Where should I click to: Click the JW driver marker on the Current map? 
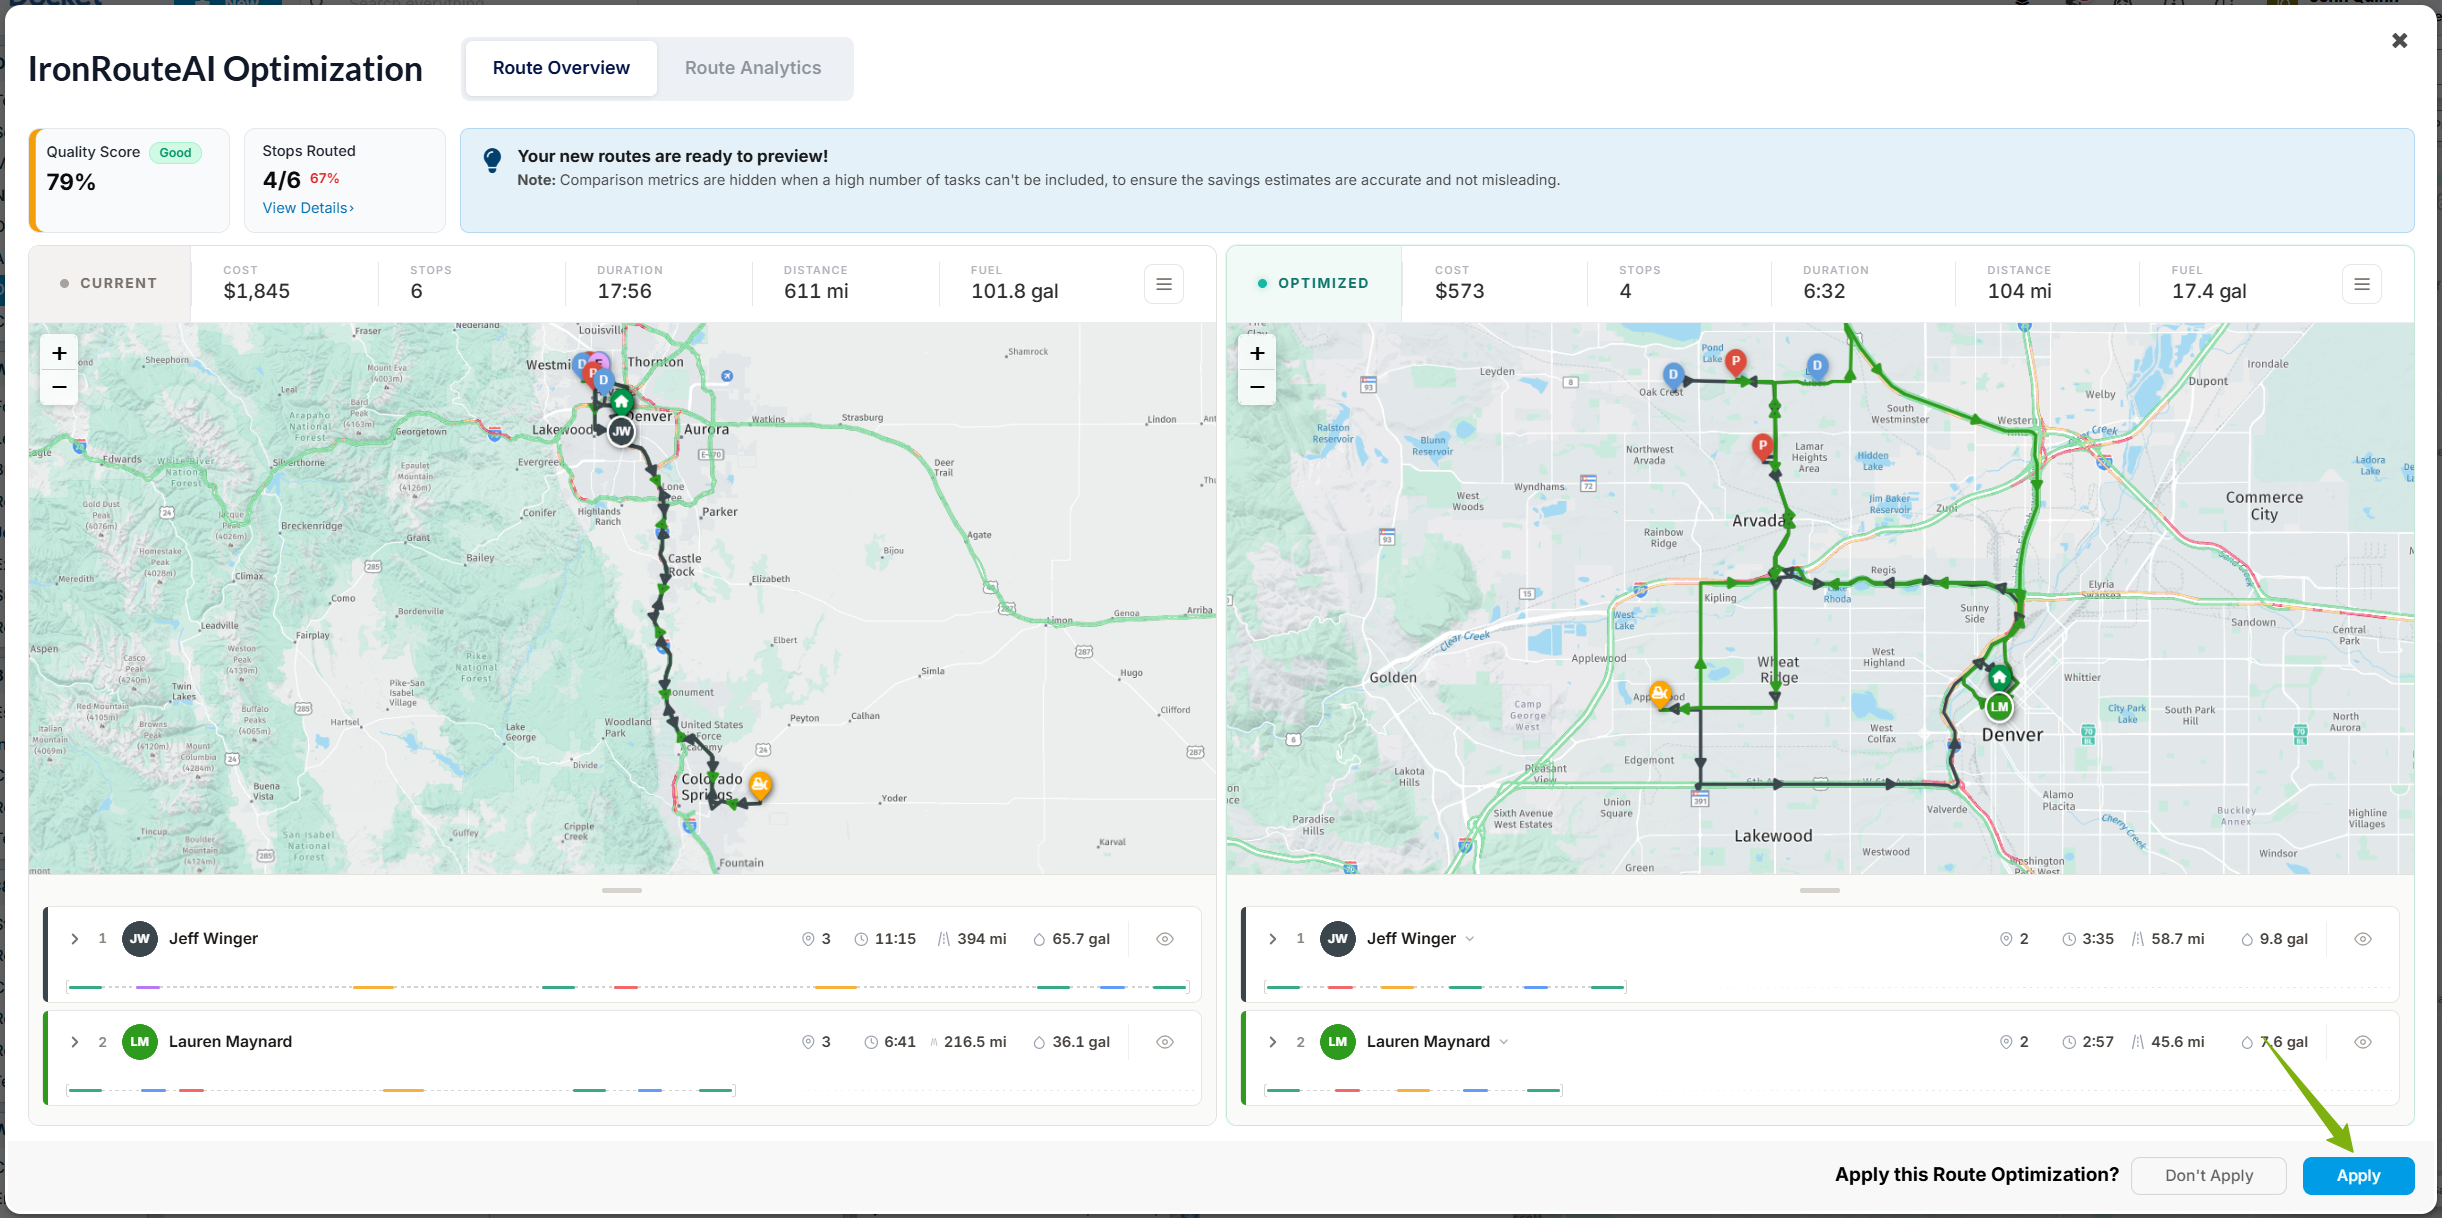coord(622,432)
